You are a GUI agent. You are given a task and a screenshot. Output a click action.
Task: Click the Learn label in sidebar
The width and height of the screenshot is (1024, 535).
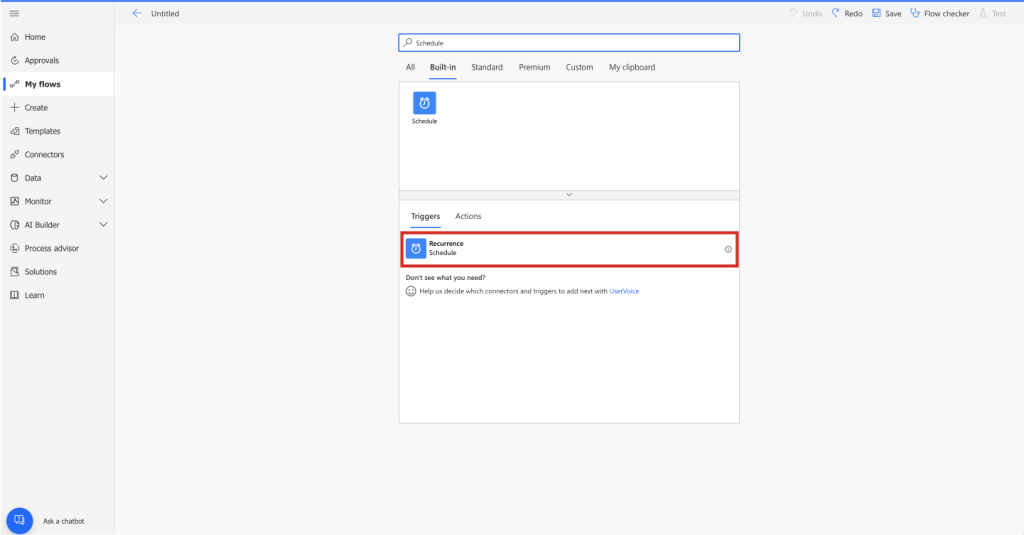pyautogui.click(x=35, y=295)
